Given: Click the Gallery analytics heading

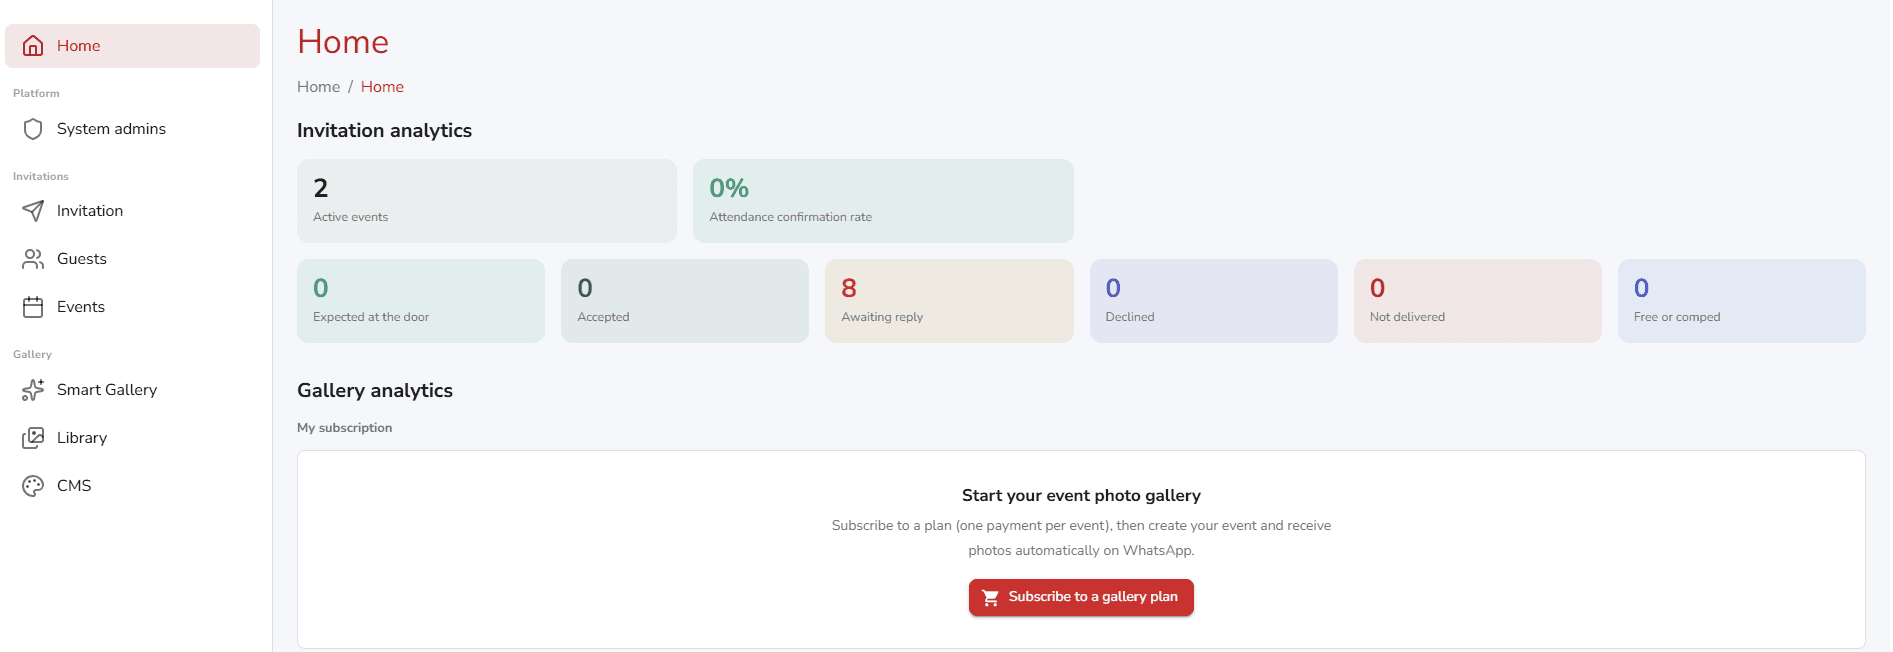Looking at the screenshot, I should (375, 391).
